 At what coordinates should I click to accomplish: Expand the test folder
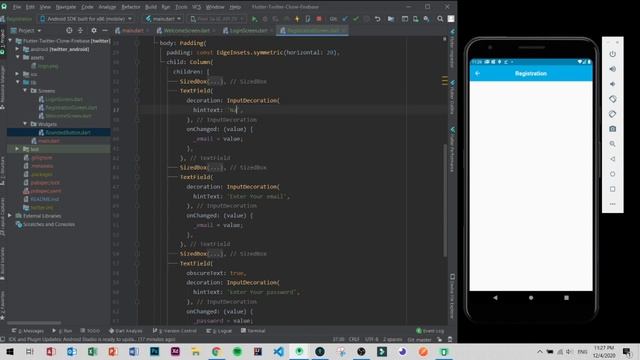click(17, 149)
